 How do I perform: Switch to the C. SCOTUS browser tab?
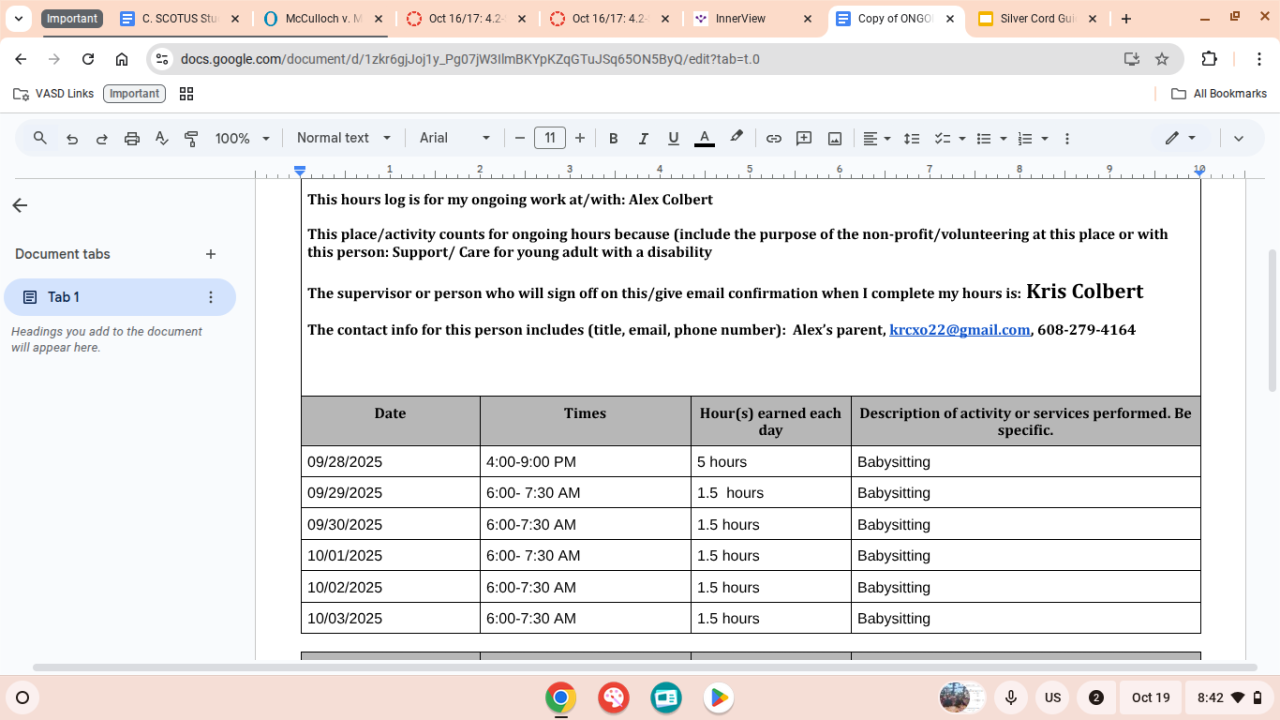click(x=178, y=19)
